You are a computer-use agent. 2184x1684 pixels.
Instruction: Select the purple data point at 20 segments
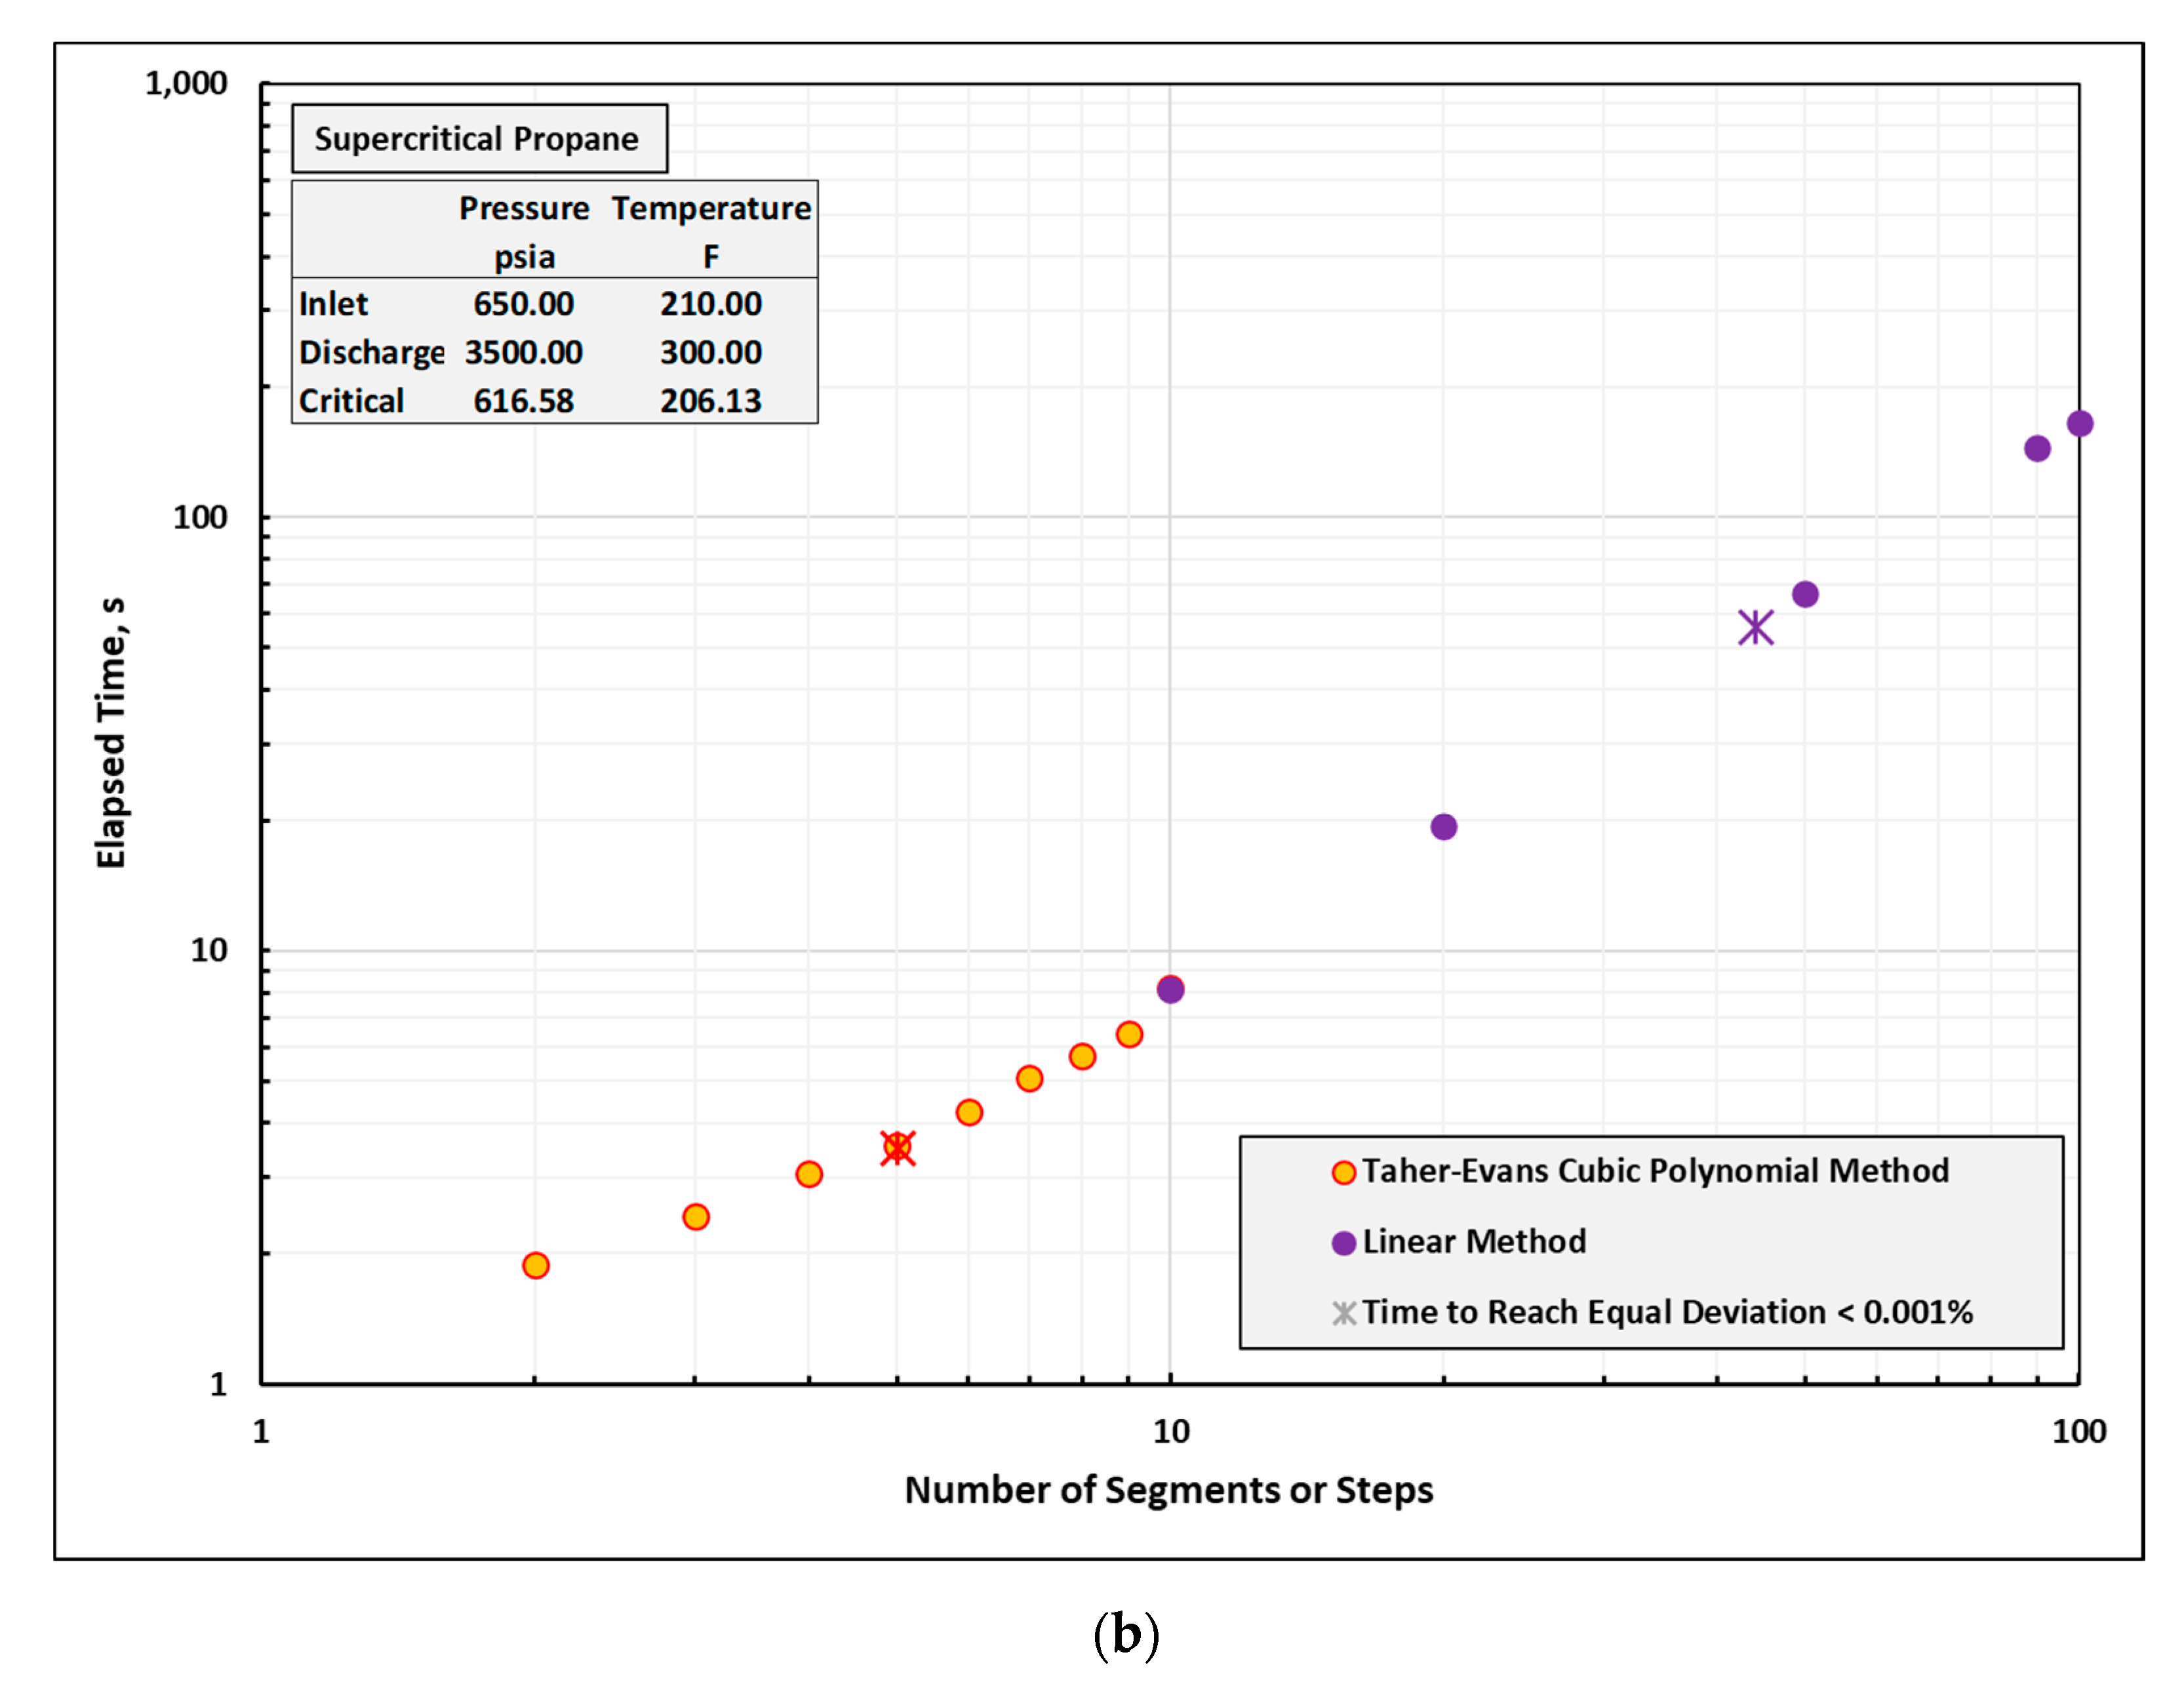[1443, 827]
